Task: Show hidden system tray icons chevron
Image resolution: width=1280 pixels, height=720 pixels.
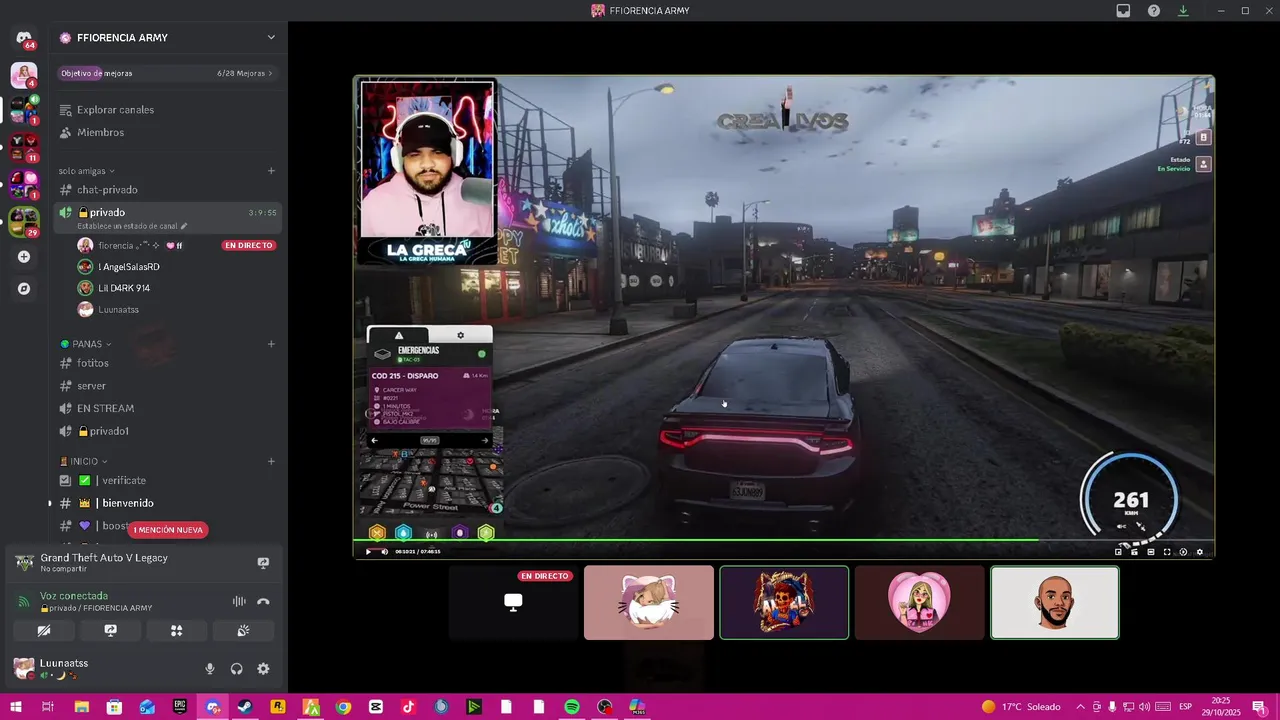Action: pyautogui.click(x=1080, y=707)
